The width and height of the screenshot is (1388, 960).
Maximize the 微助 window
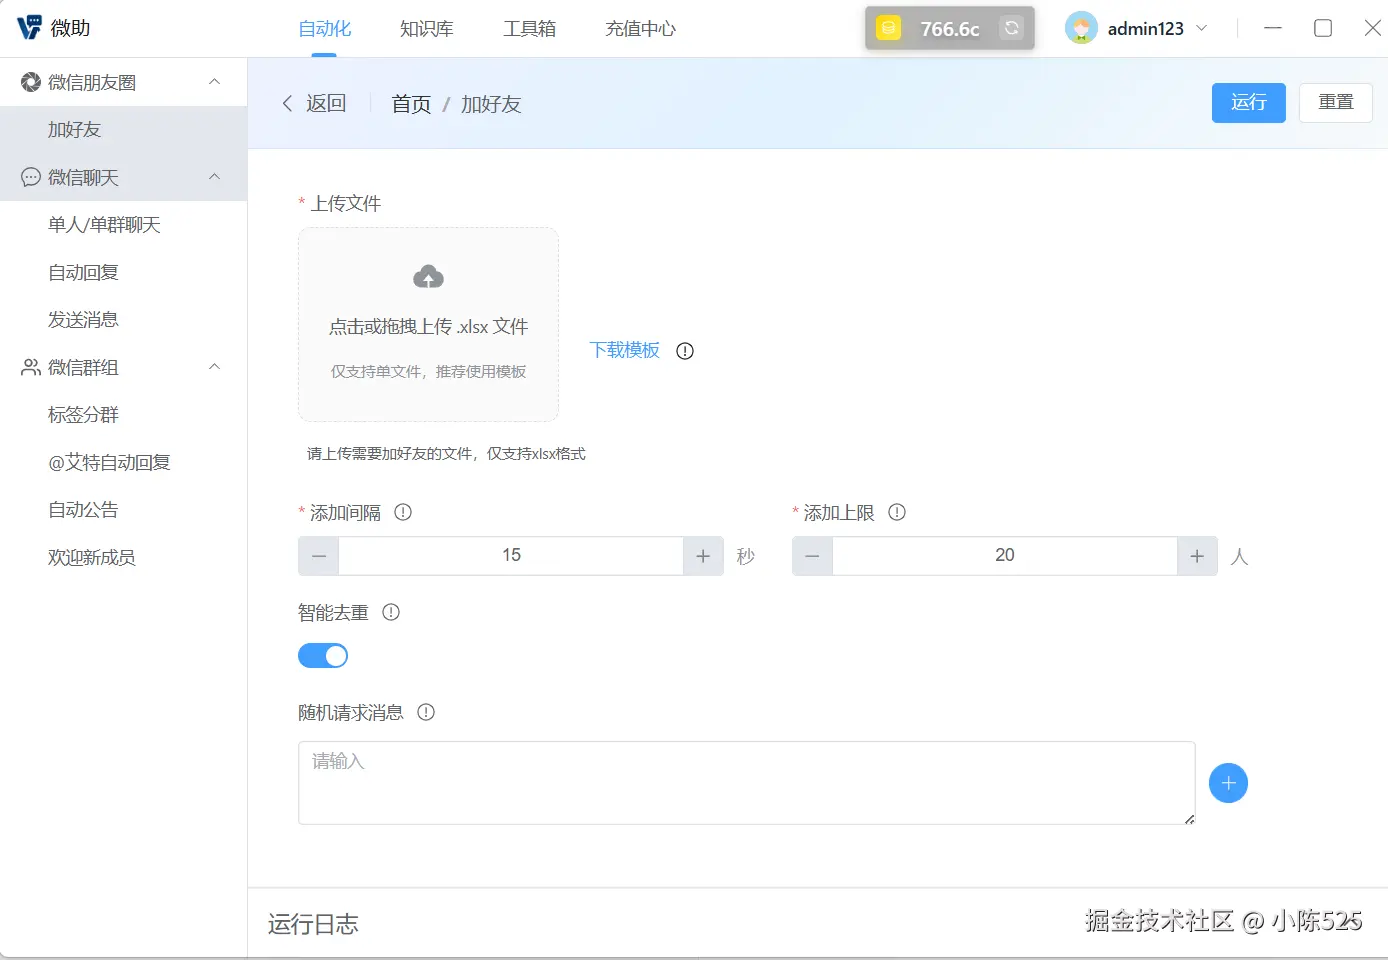pos(1323,28)
